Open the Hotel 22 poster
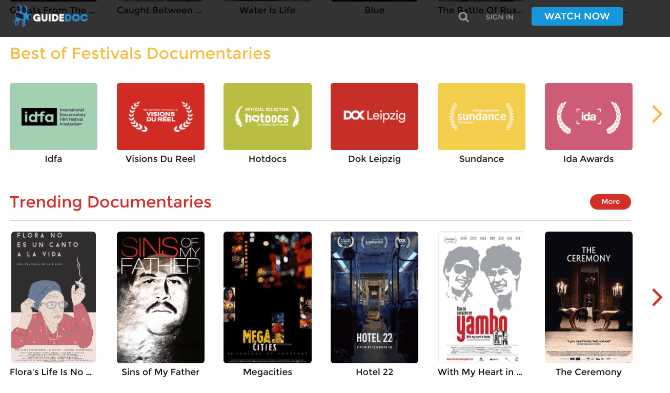The width and height of the screenshot is (670, 393). 374,297
